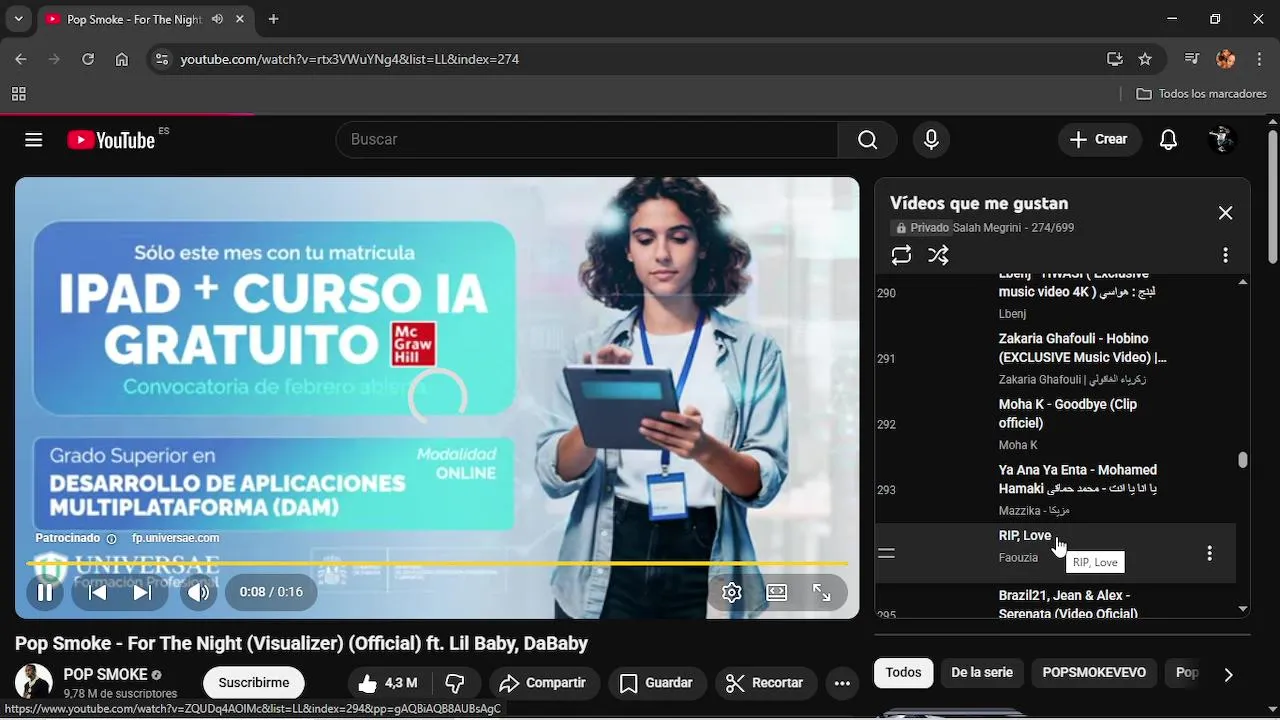Screen dimensions: 1280x720
Task: Skip to the next video
Action: (x=142, y=592)
